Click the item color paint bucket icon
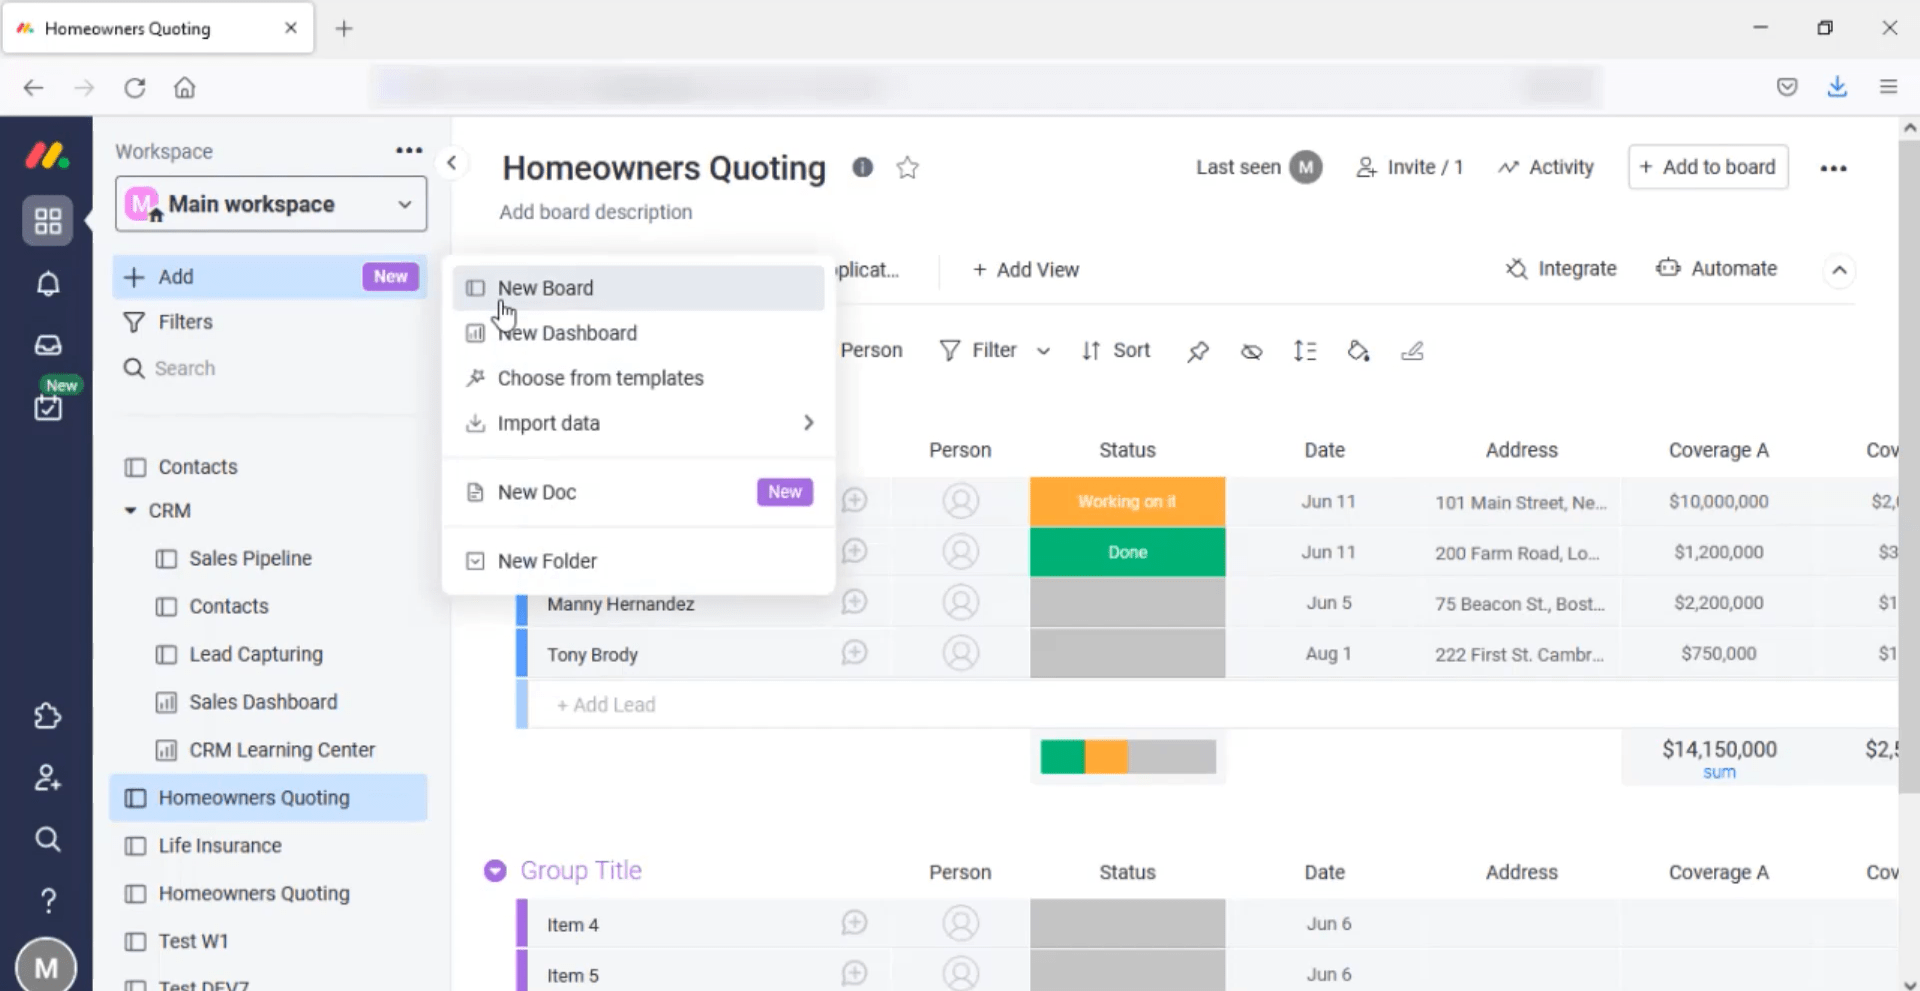This screenshot has height=991, width=1920. pos(1358,351)
